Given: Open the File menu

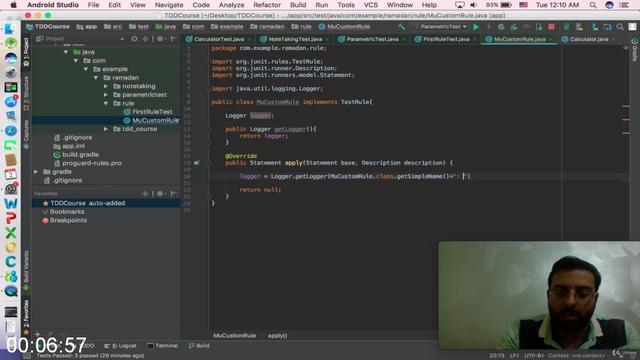Looking at the screenshot, I should pos(93,5).
